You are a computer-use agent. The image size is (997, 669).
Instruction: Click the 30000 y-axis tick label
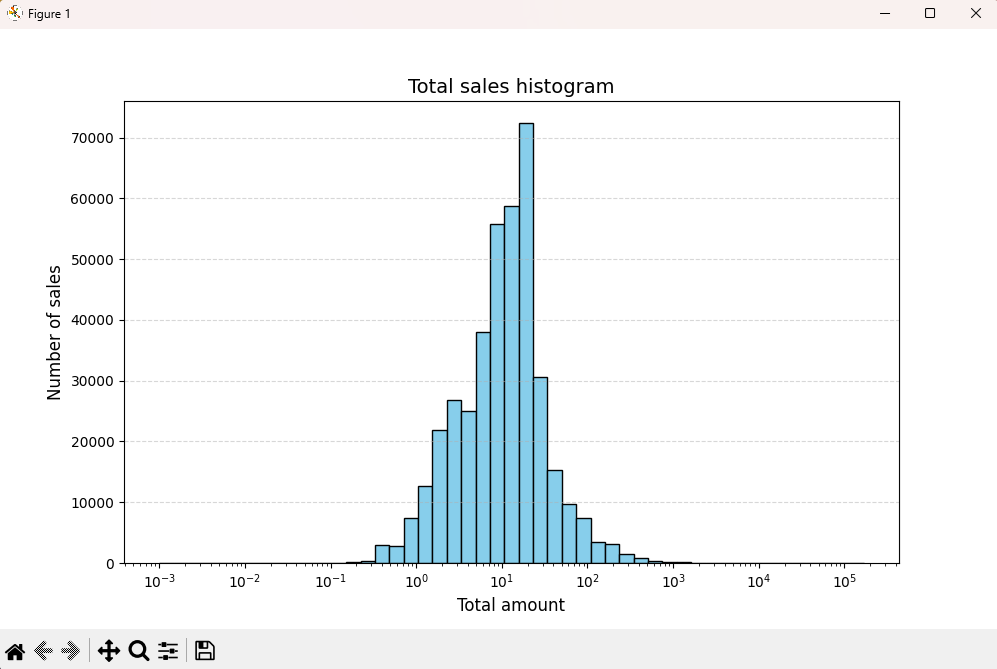coord(92,382)
